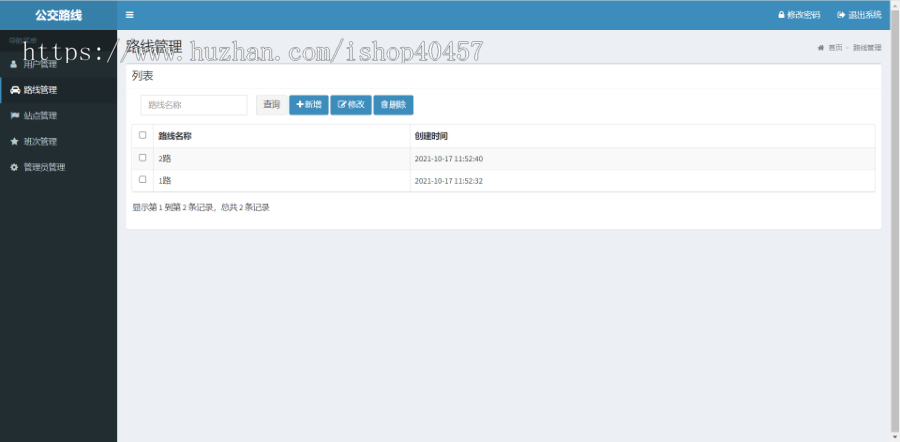The width and height of the screenshot is (900, 442).
Task: Click the timestamp 2021-10-17 11:52:40
Action: pos(449,159)
